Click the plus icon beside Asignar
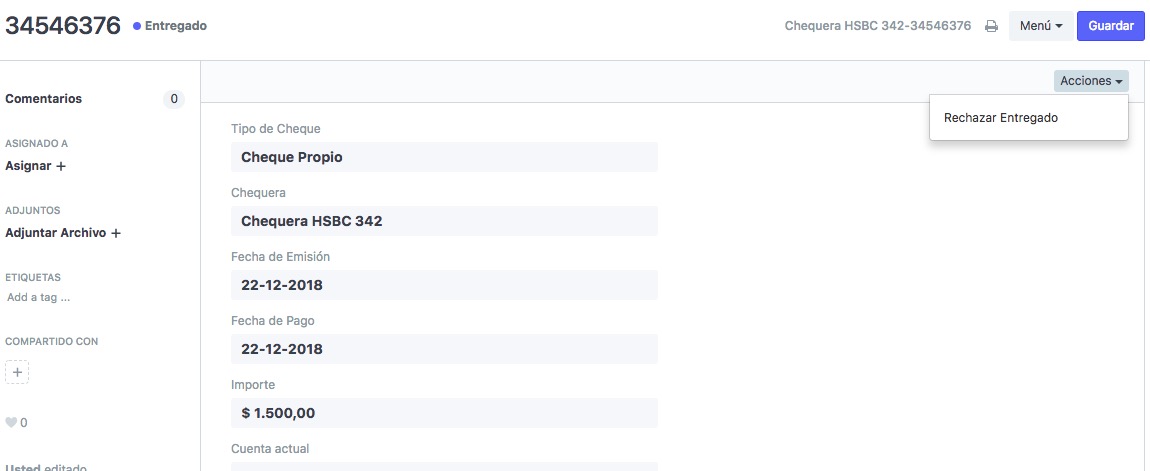This screenshot has height=471, width=1150. (61, 166)
